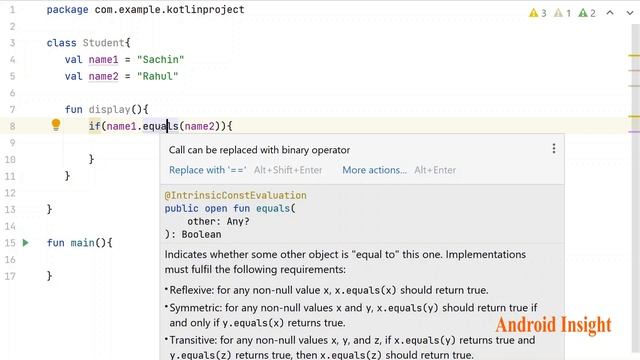
Task: Click the '): Boolean' return type line
Action: coord(193,234)
